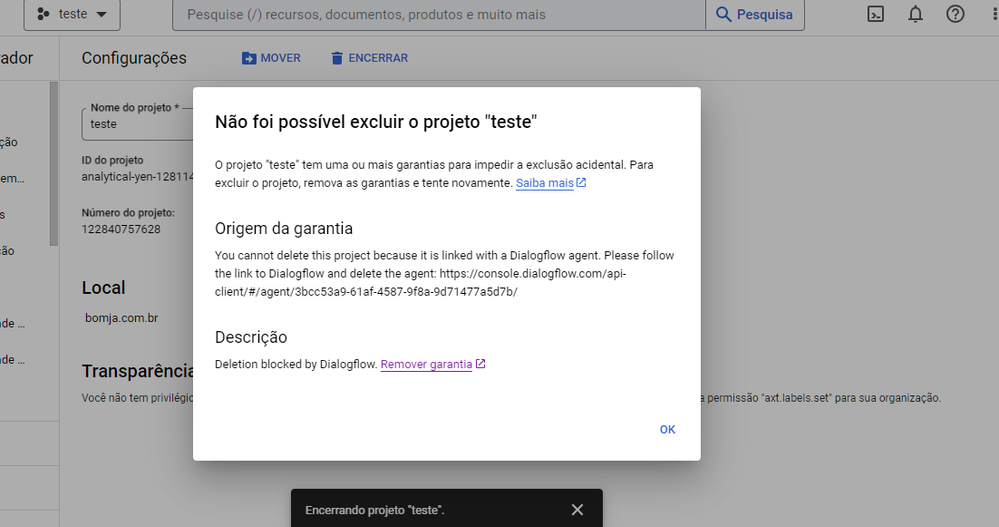Open the Remover garantia link

pos(433,364)
